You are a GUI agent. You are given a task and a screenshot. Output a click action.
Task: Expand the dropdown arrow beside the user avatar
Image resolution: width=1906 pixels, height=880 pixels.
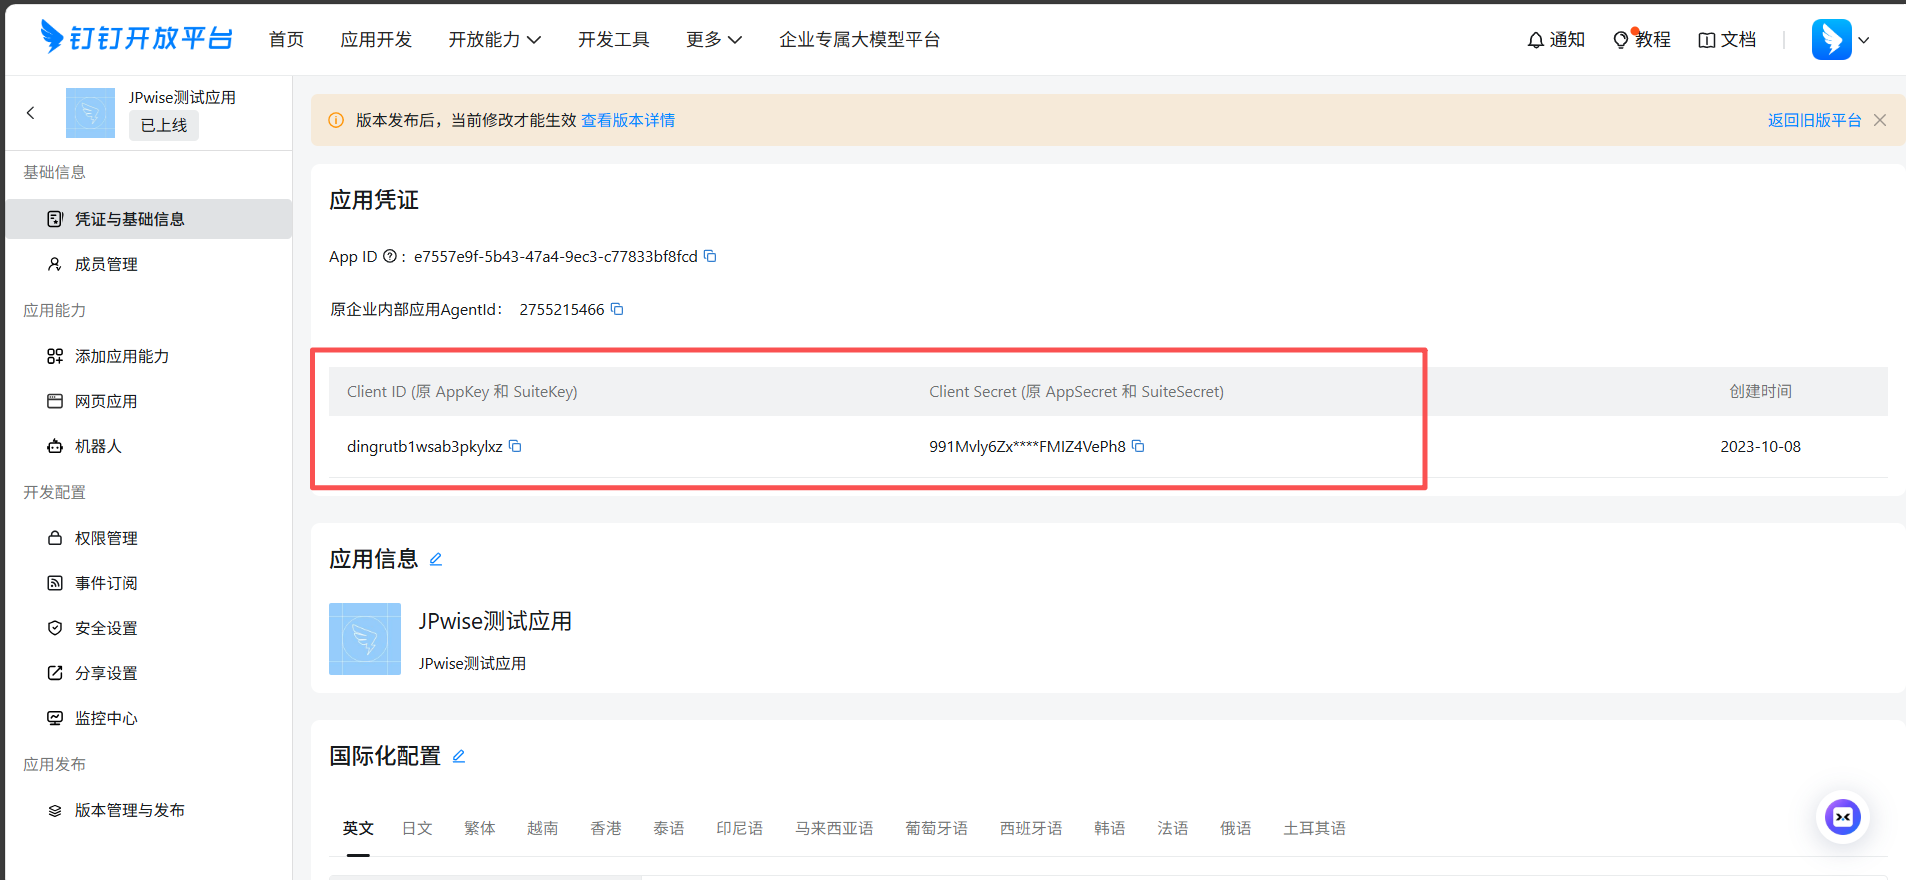click(1864, 41)
